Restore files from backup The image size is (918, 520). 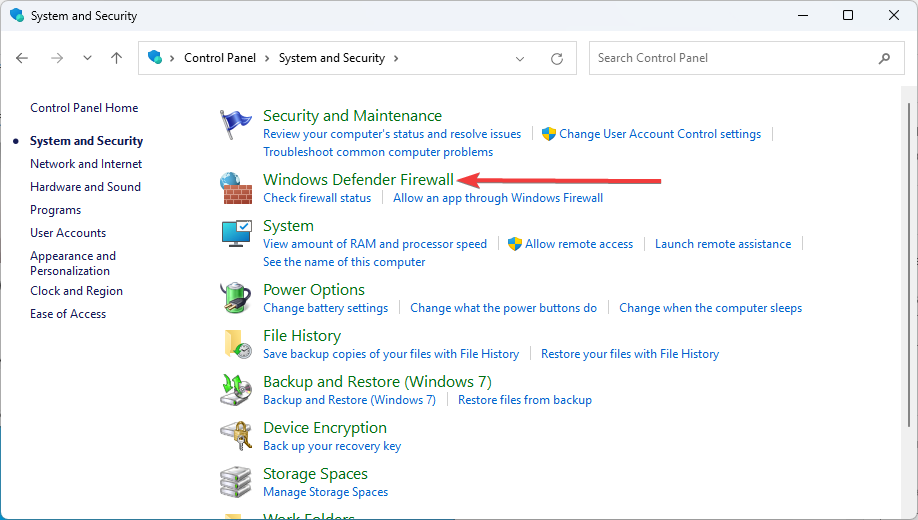(x=525, y=400)
